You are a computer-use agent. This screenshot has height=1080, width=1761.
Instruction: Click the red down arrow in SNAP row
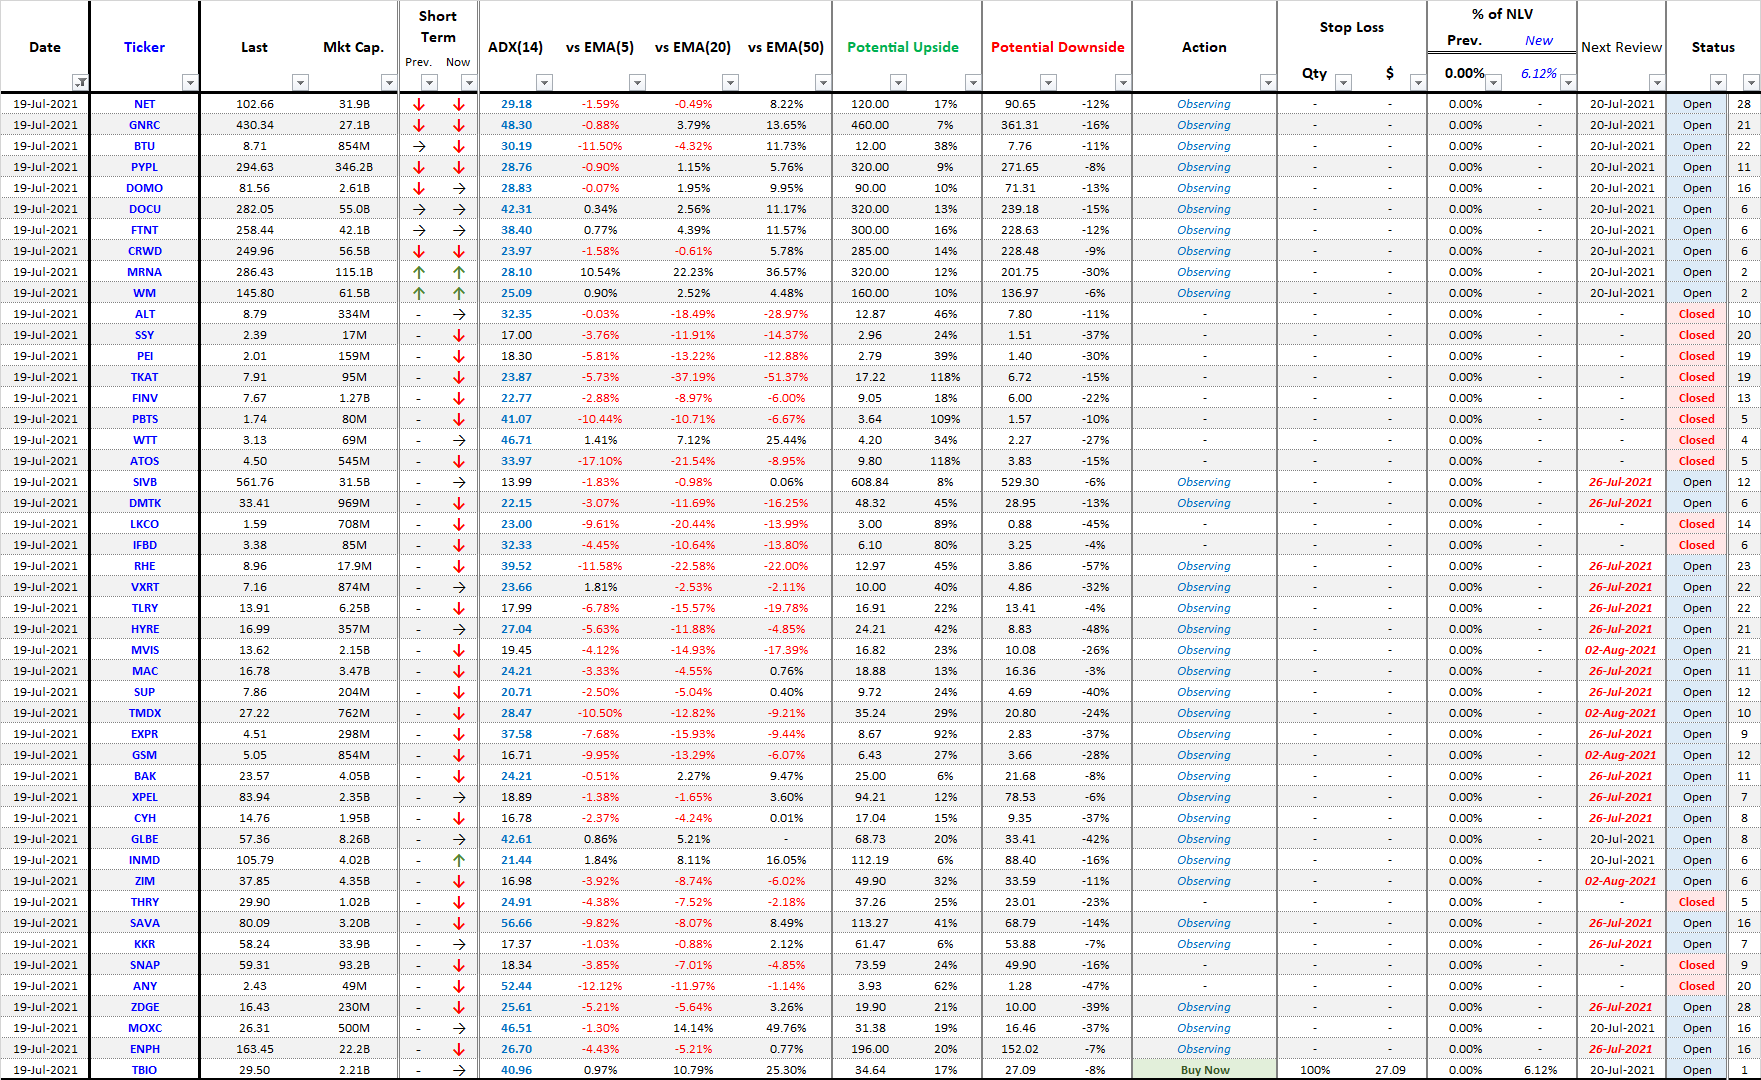(459, 965)
